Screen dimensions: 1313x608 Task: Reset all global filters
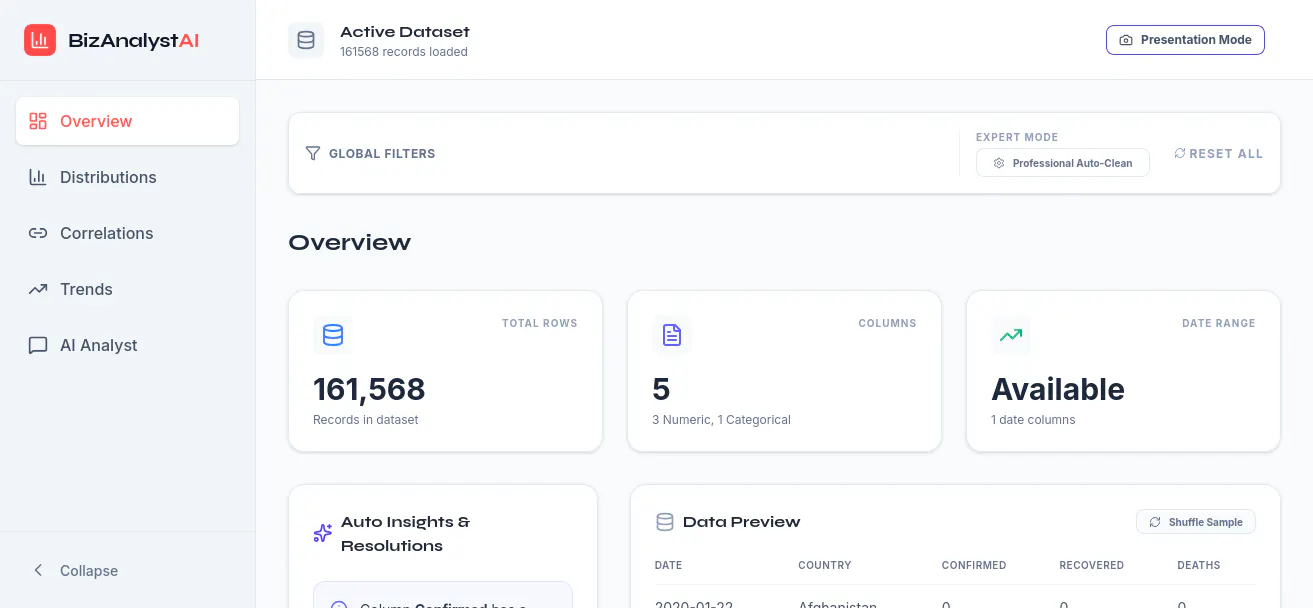pyautogui.click(x=1218, y=153)
